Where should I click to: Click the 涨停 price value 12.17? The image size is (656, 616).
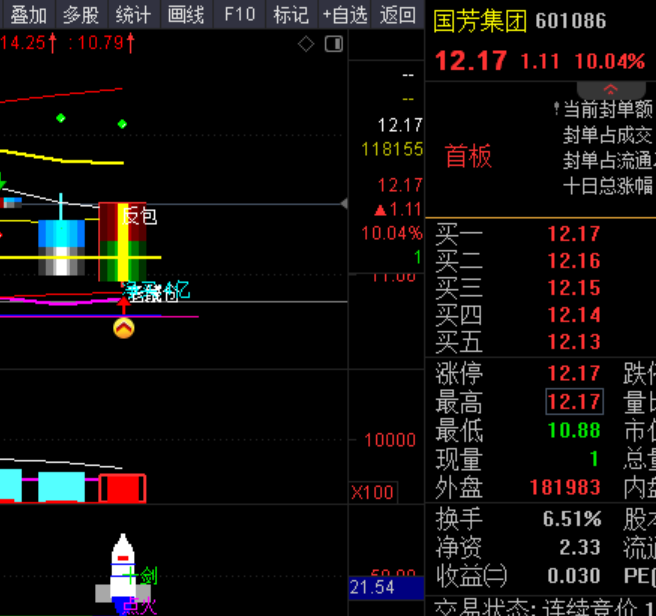(x=574, y=373)
